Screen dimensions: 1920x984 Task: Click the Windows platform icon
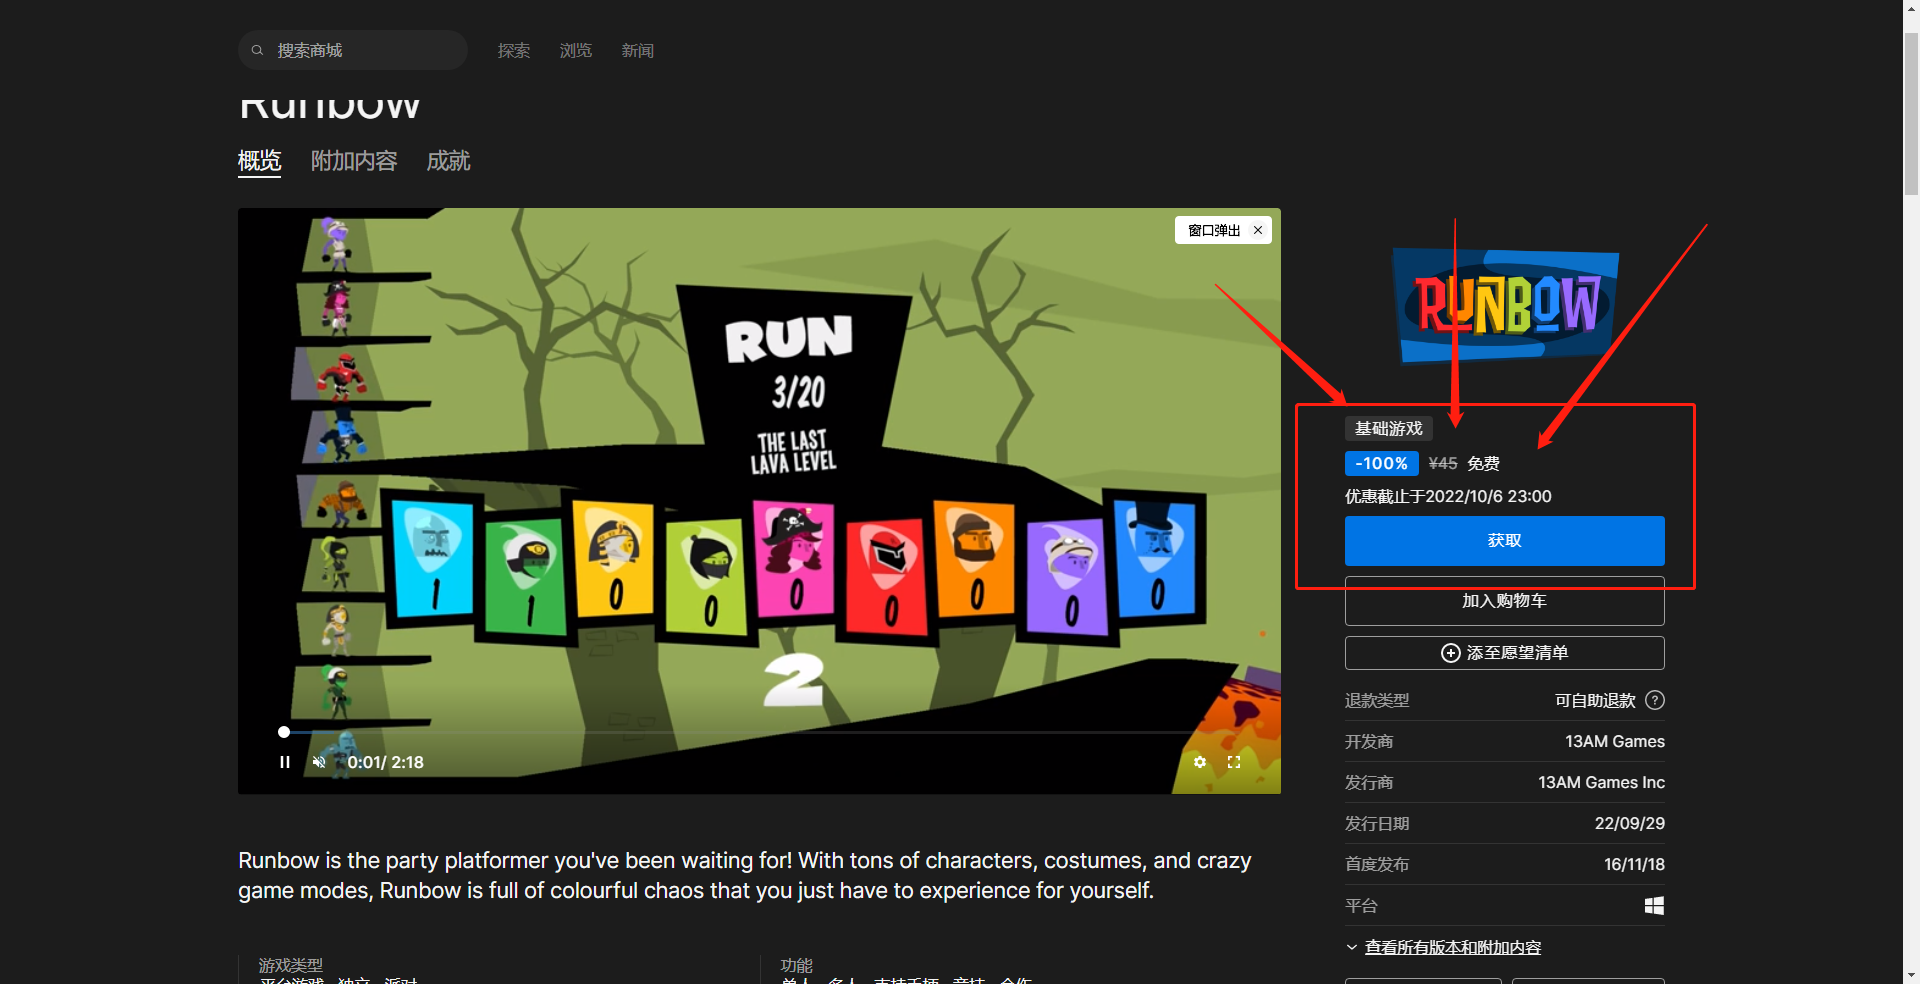pyautogui.click(x=1655, y=905)
